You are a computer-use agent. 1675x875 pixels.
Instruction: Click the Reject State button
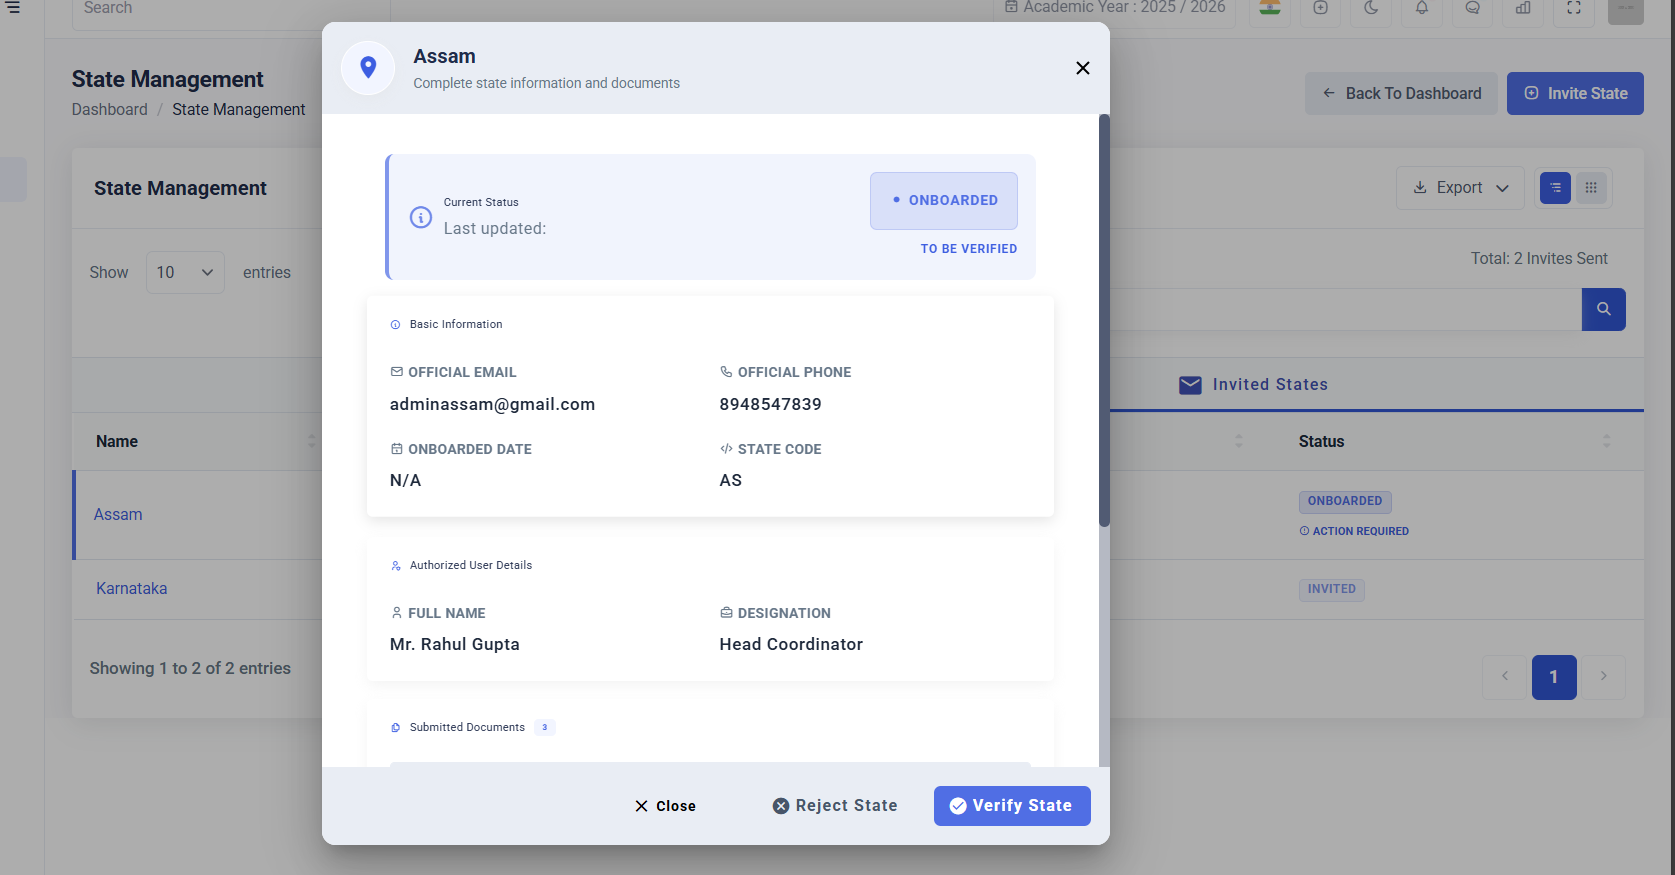[835, 806]
